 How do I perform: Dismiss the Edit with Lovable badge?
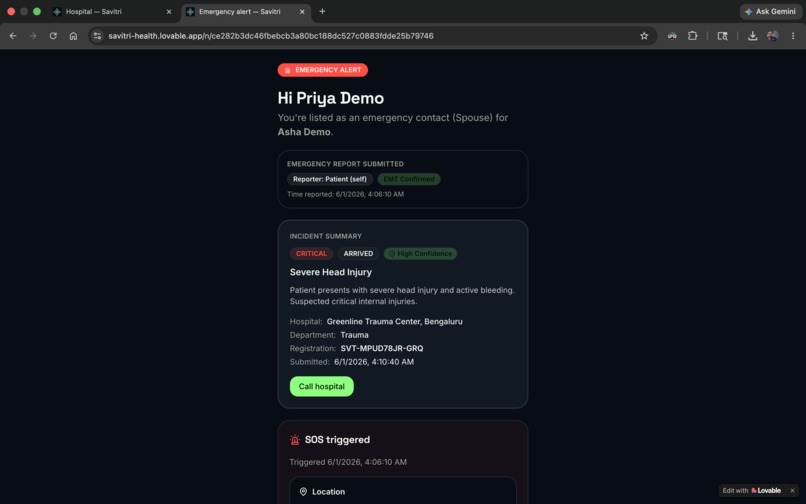tap(792, 491)
